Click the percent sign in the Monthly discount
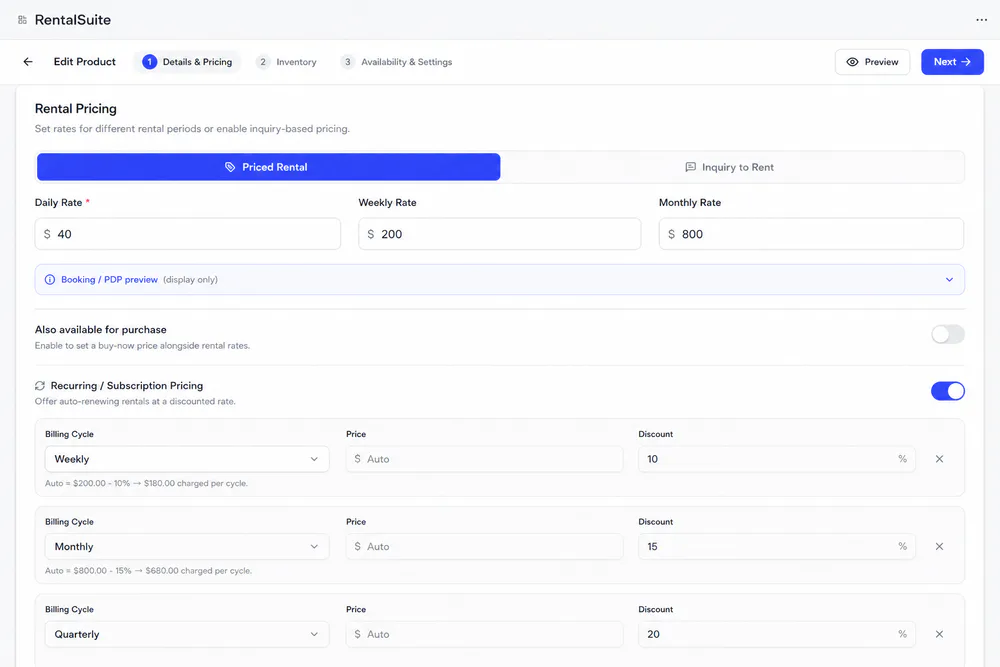Screen dimensions: 1000x667 click(902, 546)
